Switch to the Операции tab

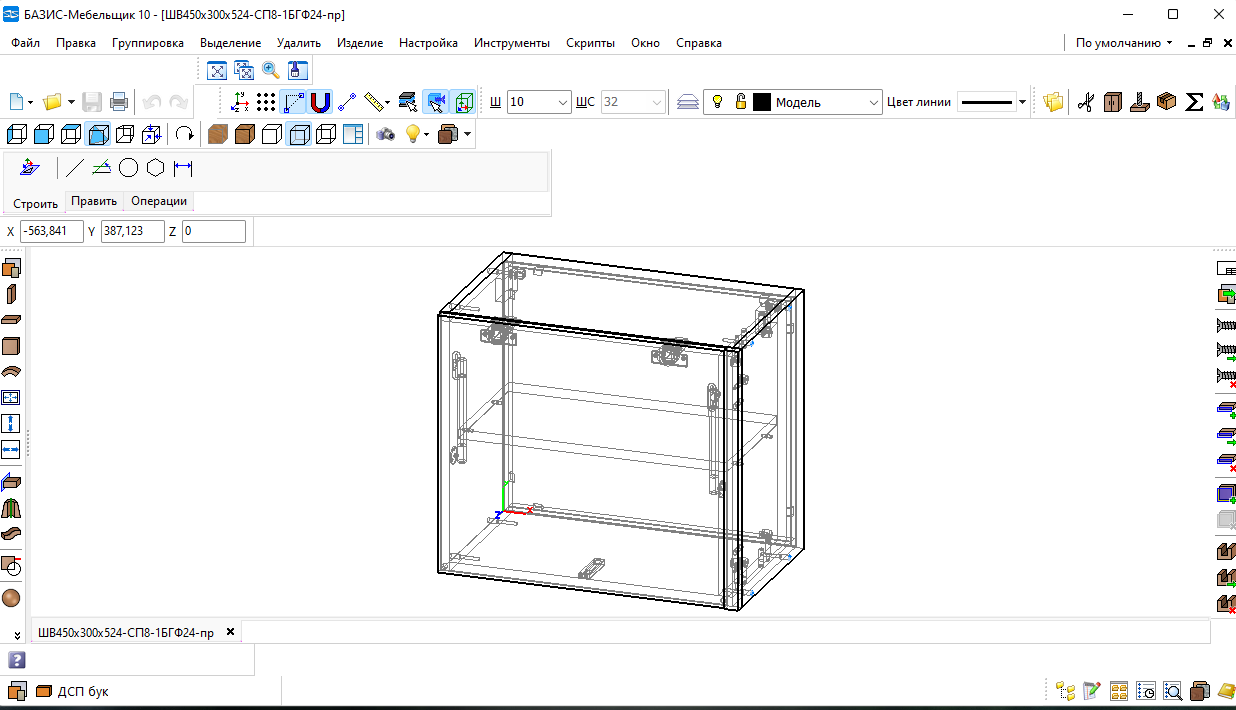(x=159, y=201)
